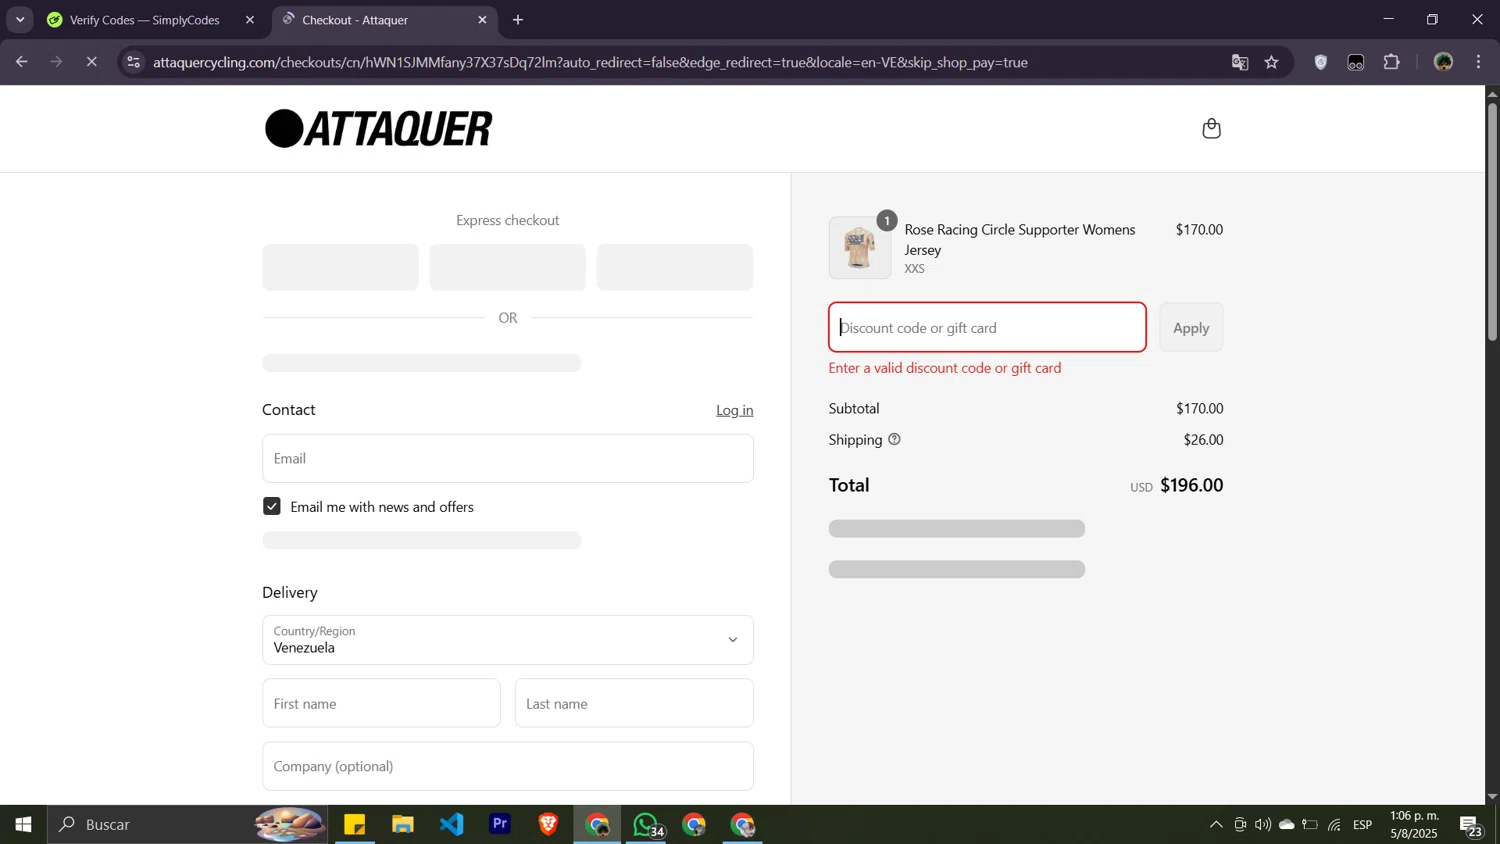Viewport: 1500px width, 844px height.
Task: Click the Rose Racing jersey product thumbnail
Action: pyautogui.click(x=860, y=248)
